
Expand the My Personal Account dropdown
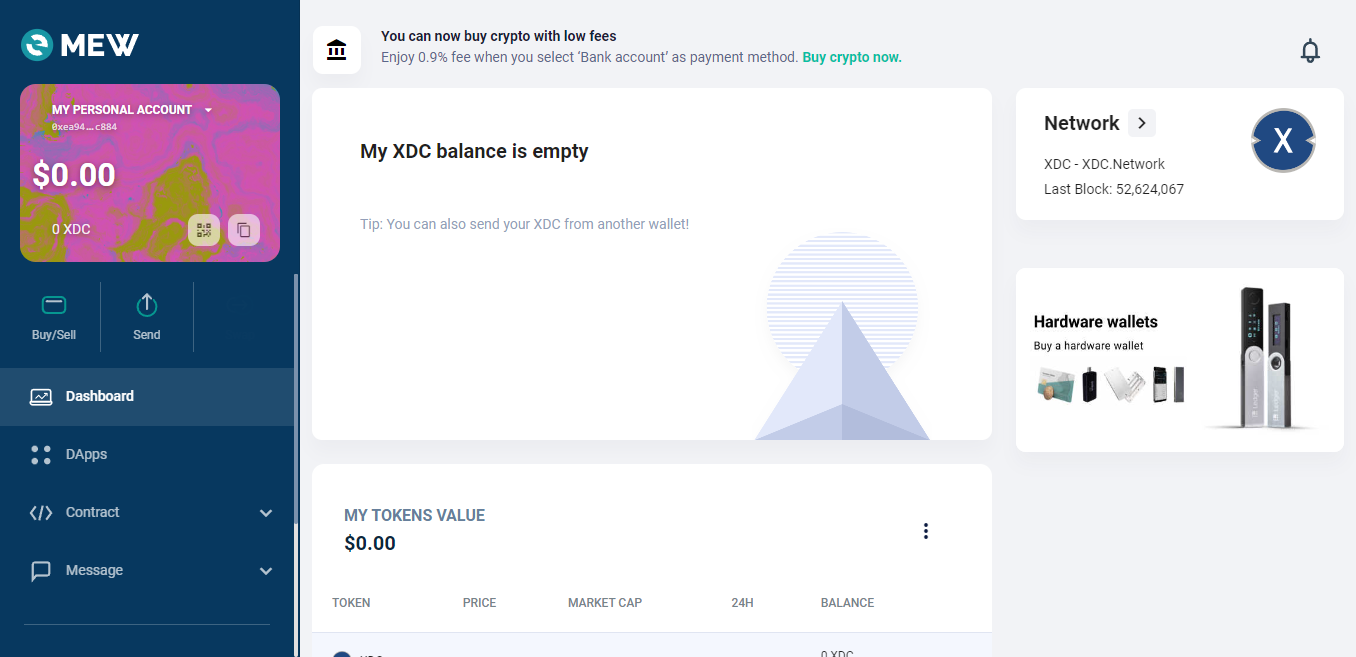(x=208, y=110)
